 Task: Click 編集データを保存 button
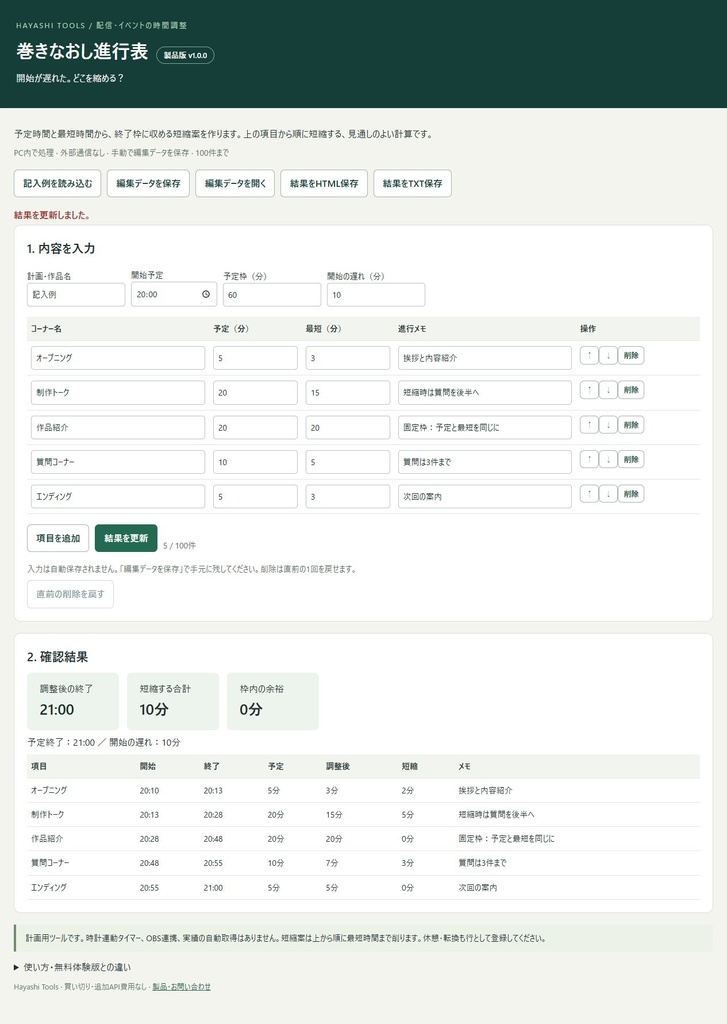click(x=148, y=184)
